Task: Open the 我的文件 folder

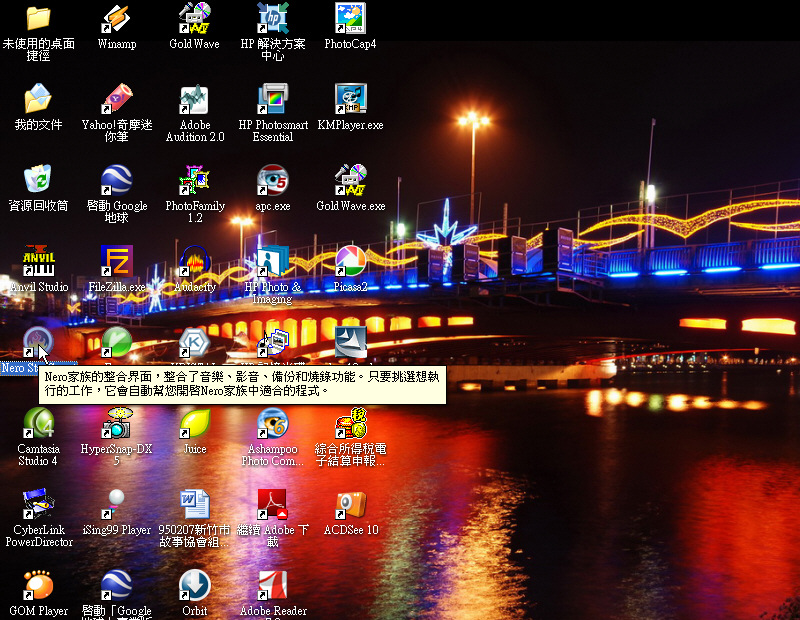Action: (x=38, y=99)
